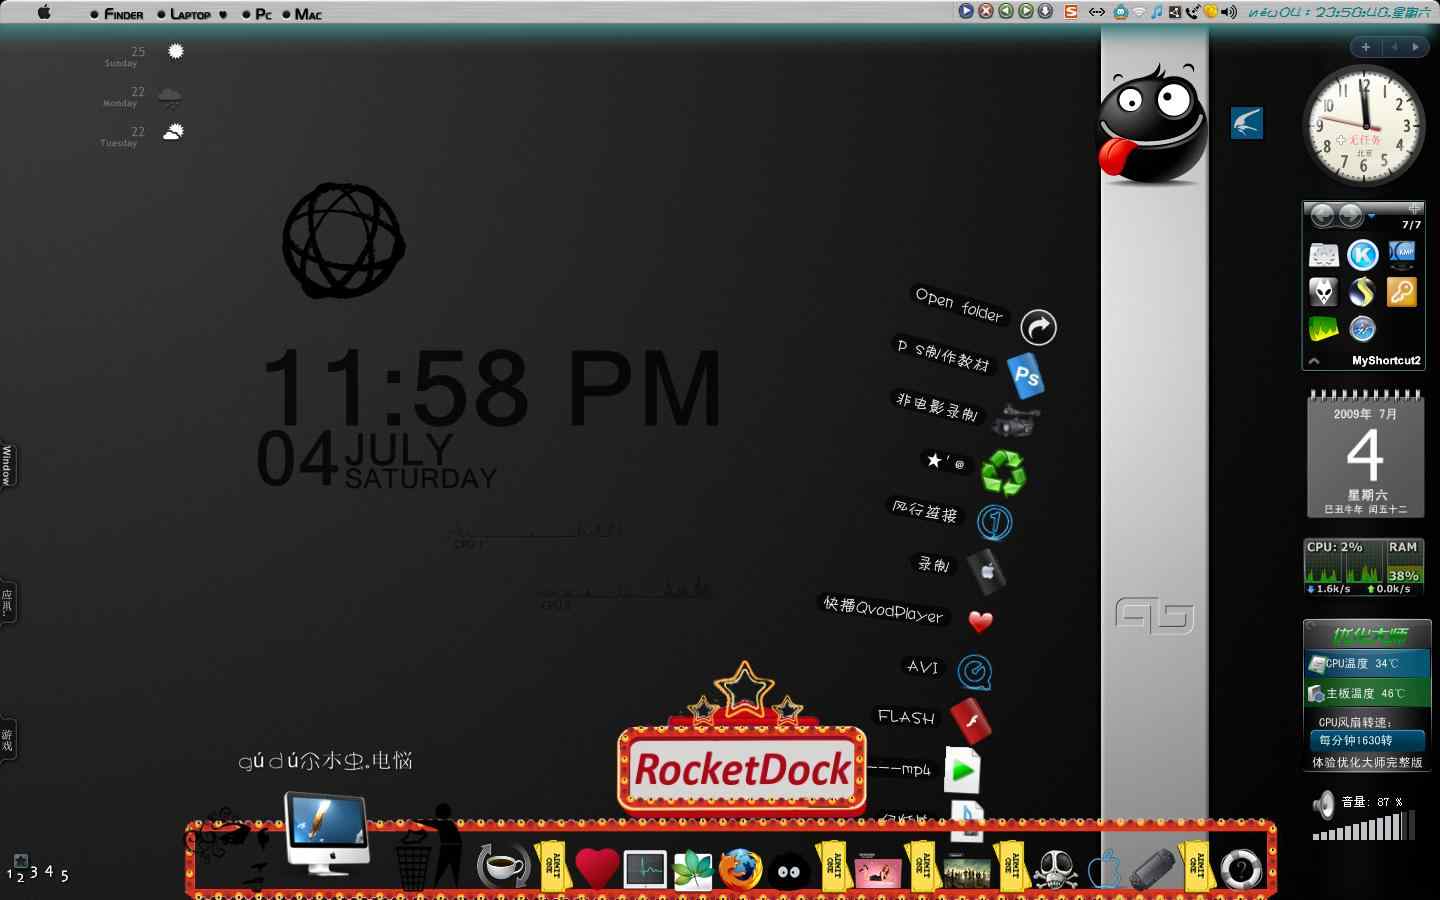Click the green next track button

1026,11
